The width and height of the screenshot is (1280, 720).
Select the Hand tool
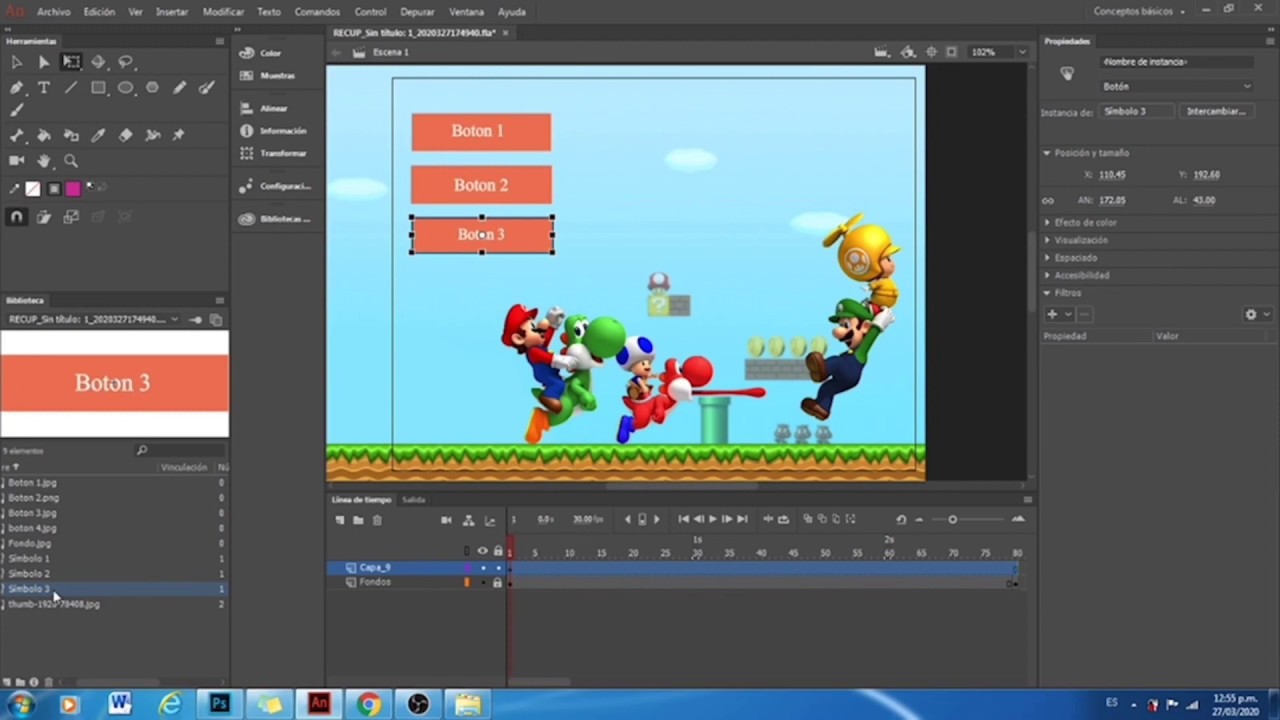[44, 160]
